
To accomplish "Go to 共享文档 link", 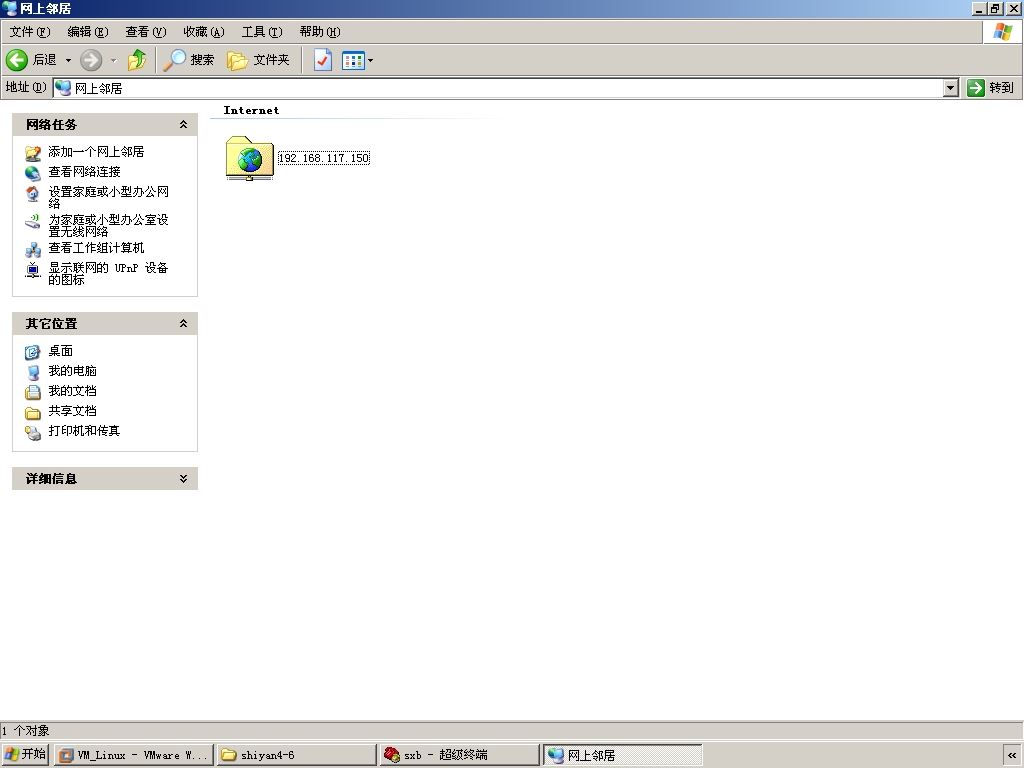I will tap(72, 411).
